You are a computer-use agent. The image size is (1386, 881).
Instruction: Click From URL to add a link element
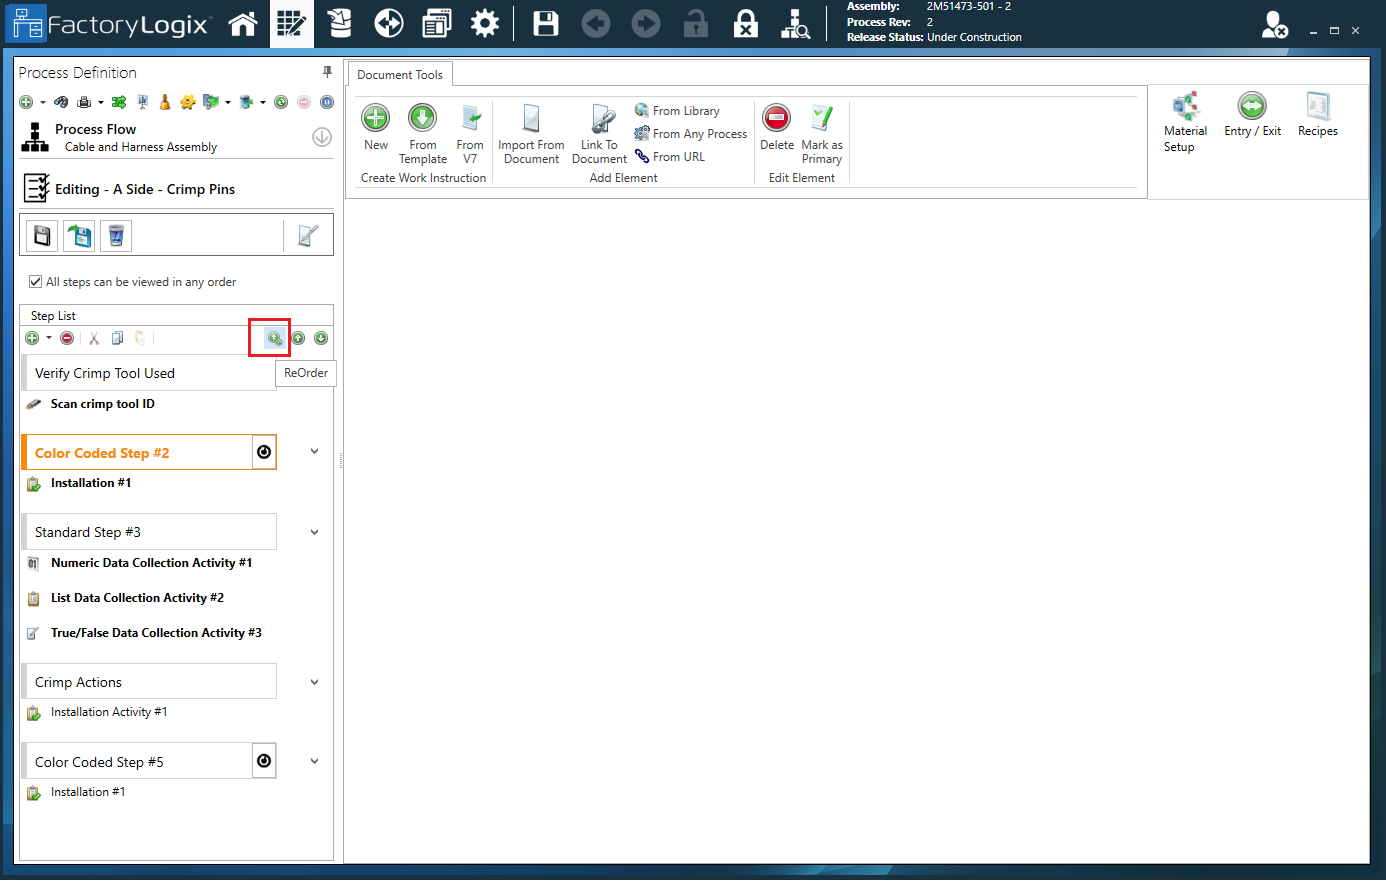676,156
